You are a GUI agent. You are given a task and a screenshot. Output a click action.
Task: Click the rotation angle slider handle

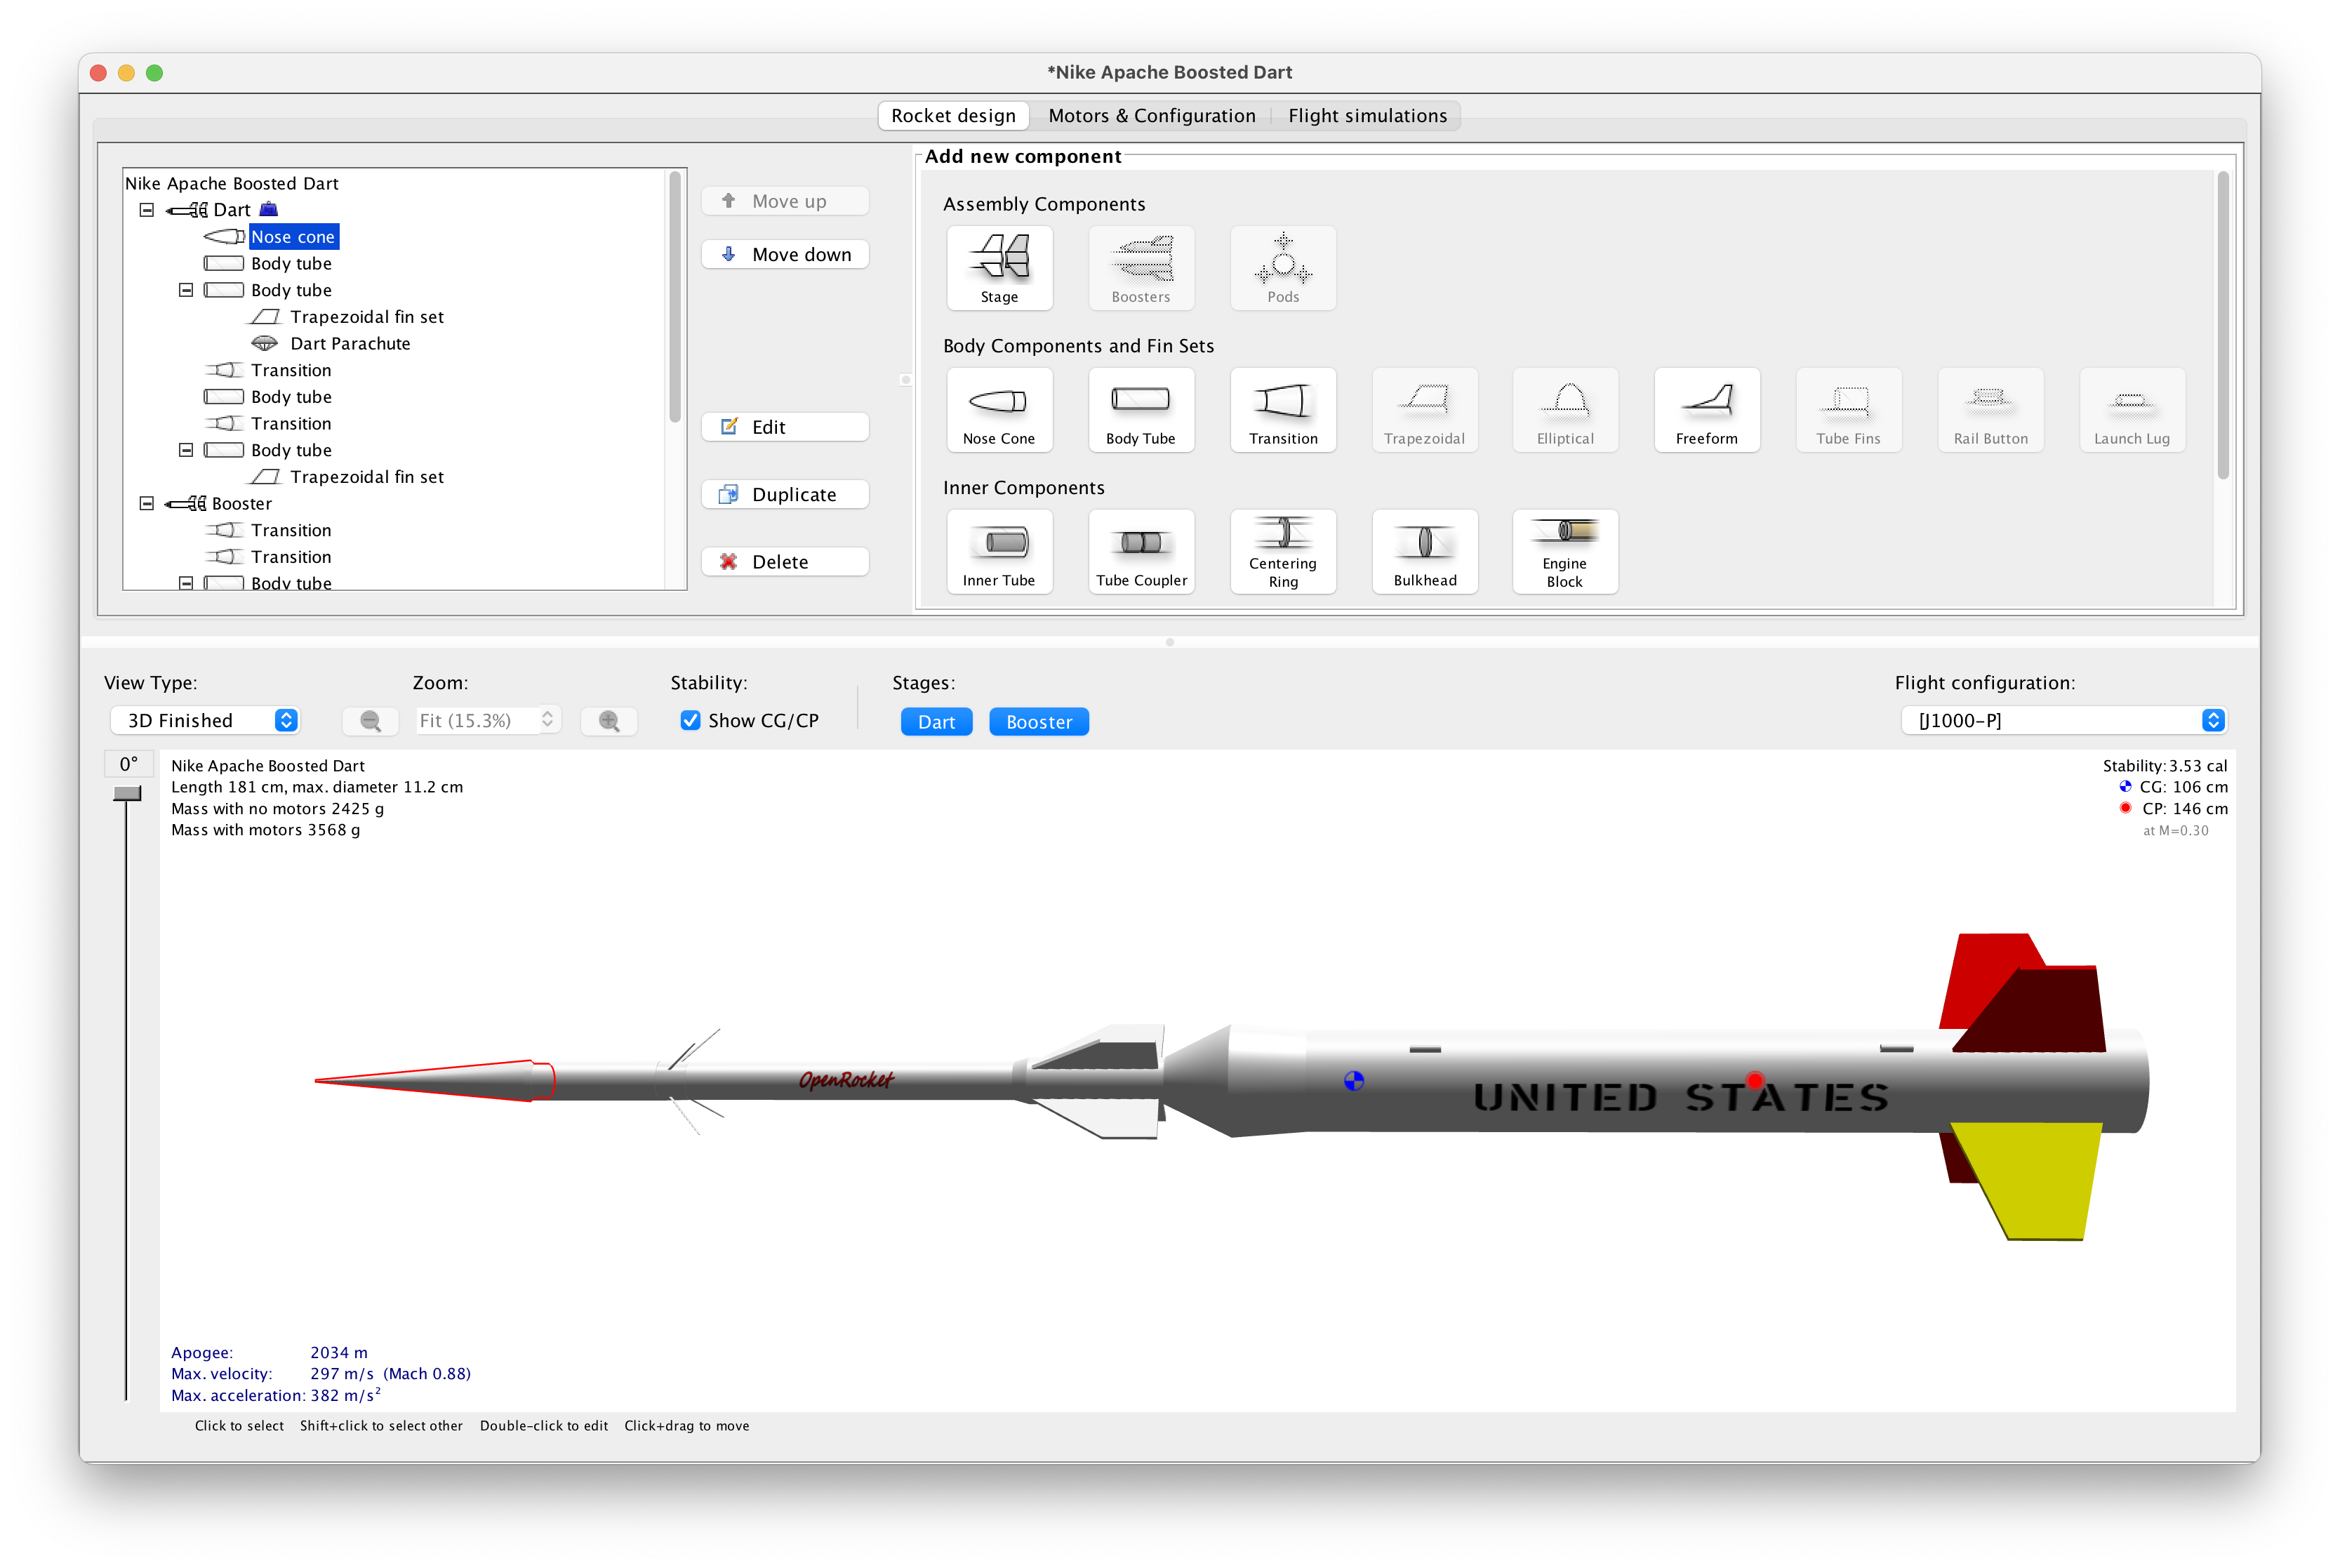pyautogui.click(x=127, y=794)
